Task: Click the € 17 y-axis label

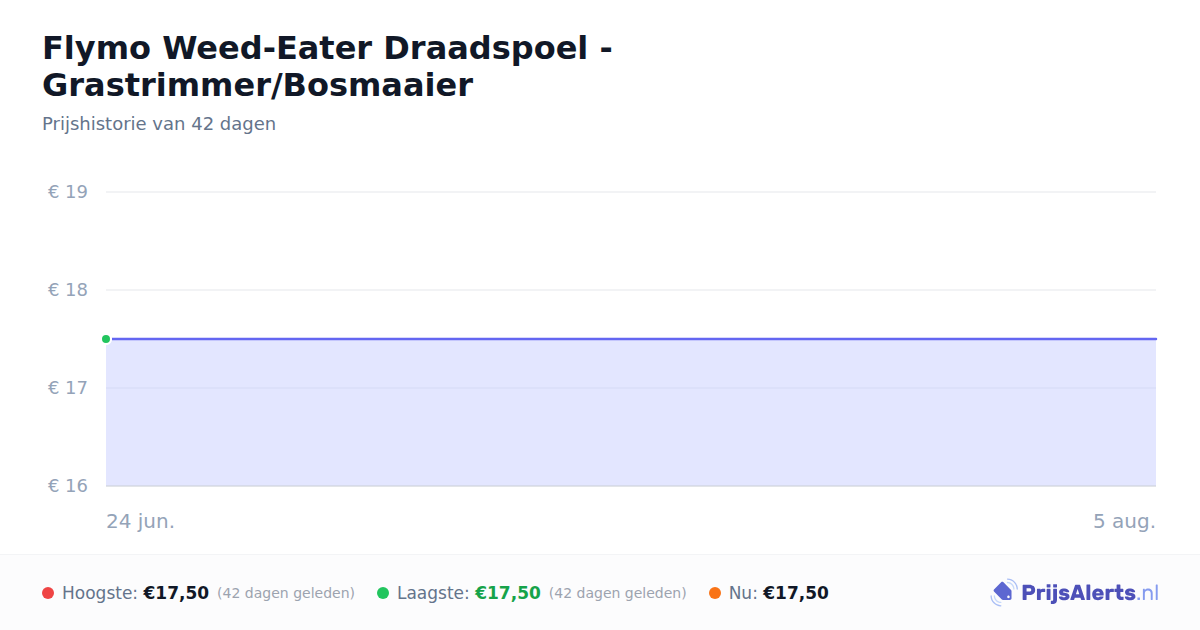Action: coord(68,388)
